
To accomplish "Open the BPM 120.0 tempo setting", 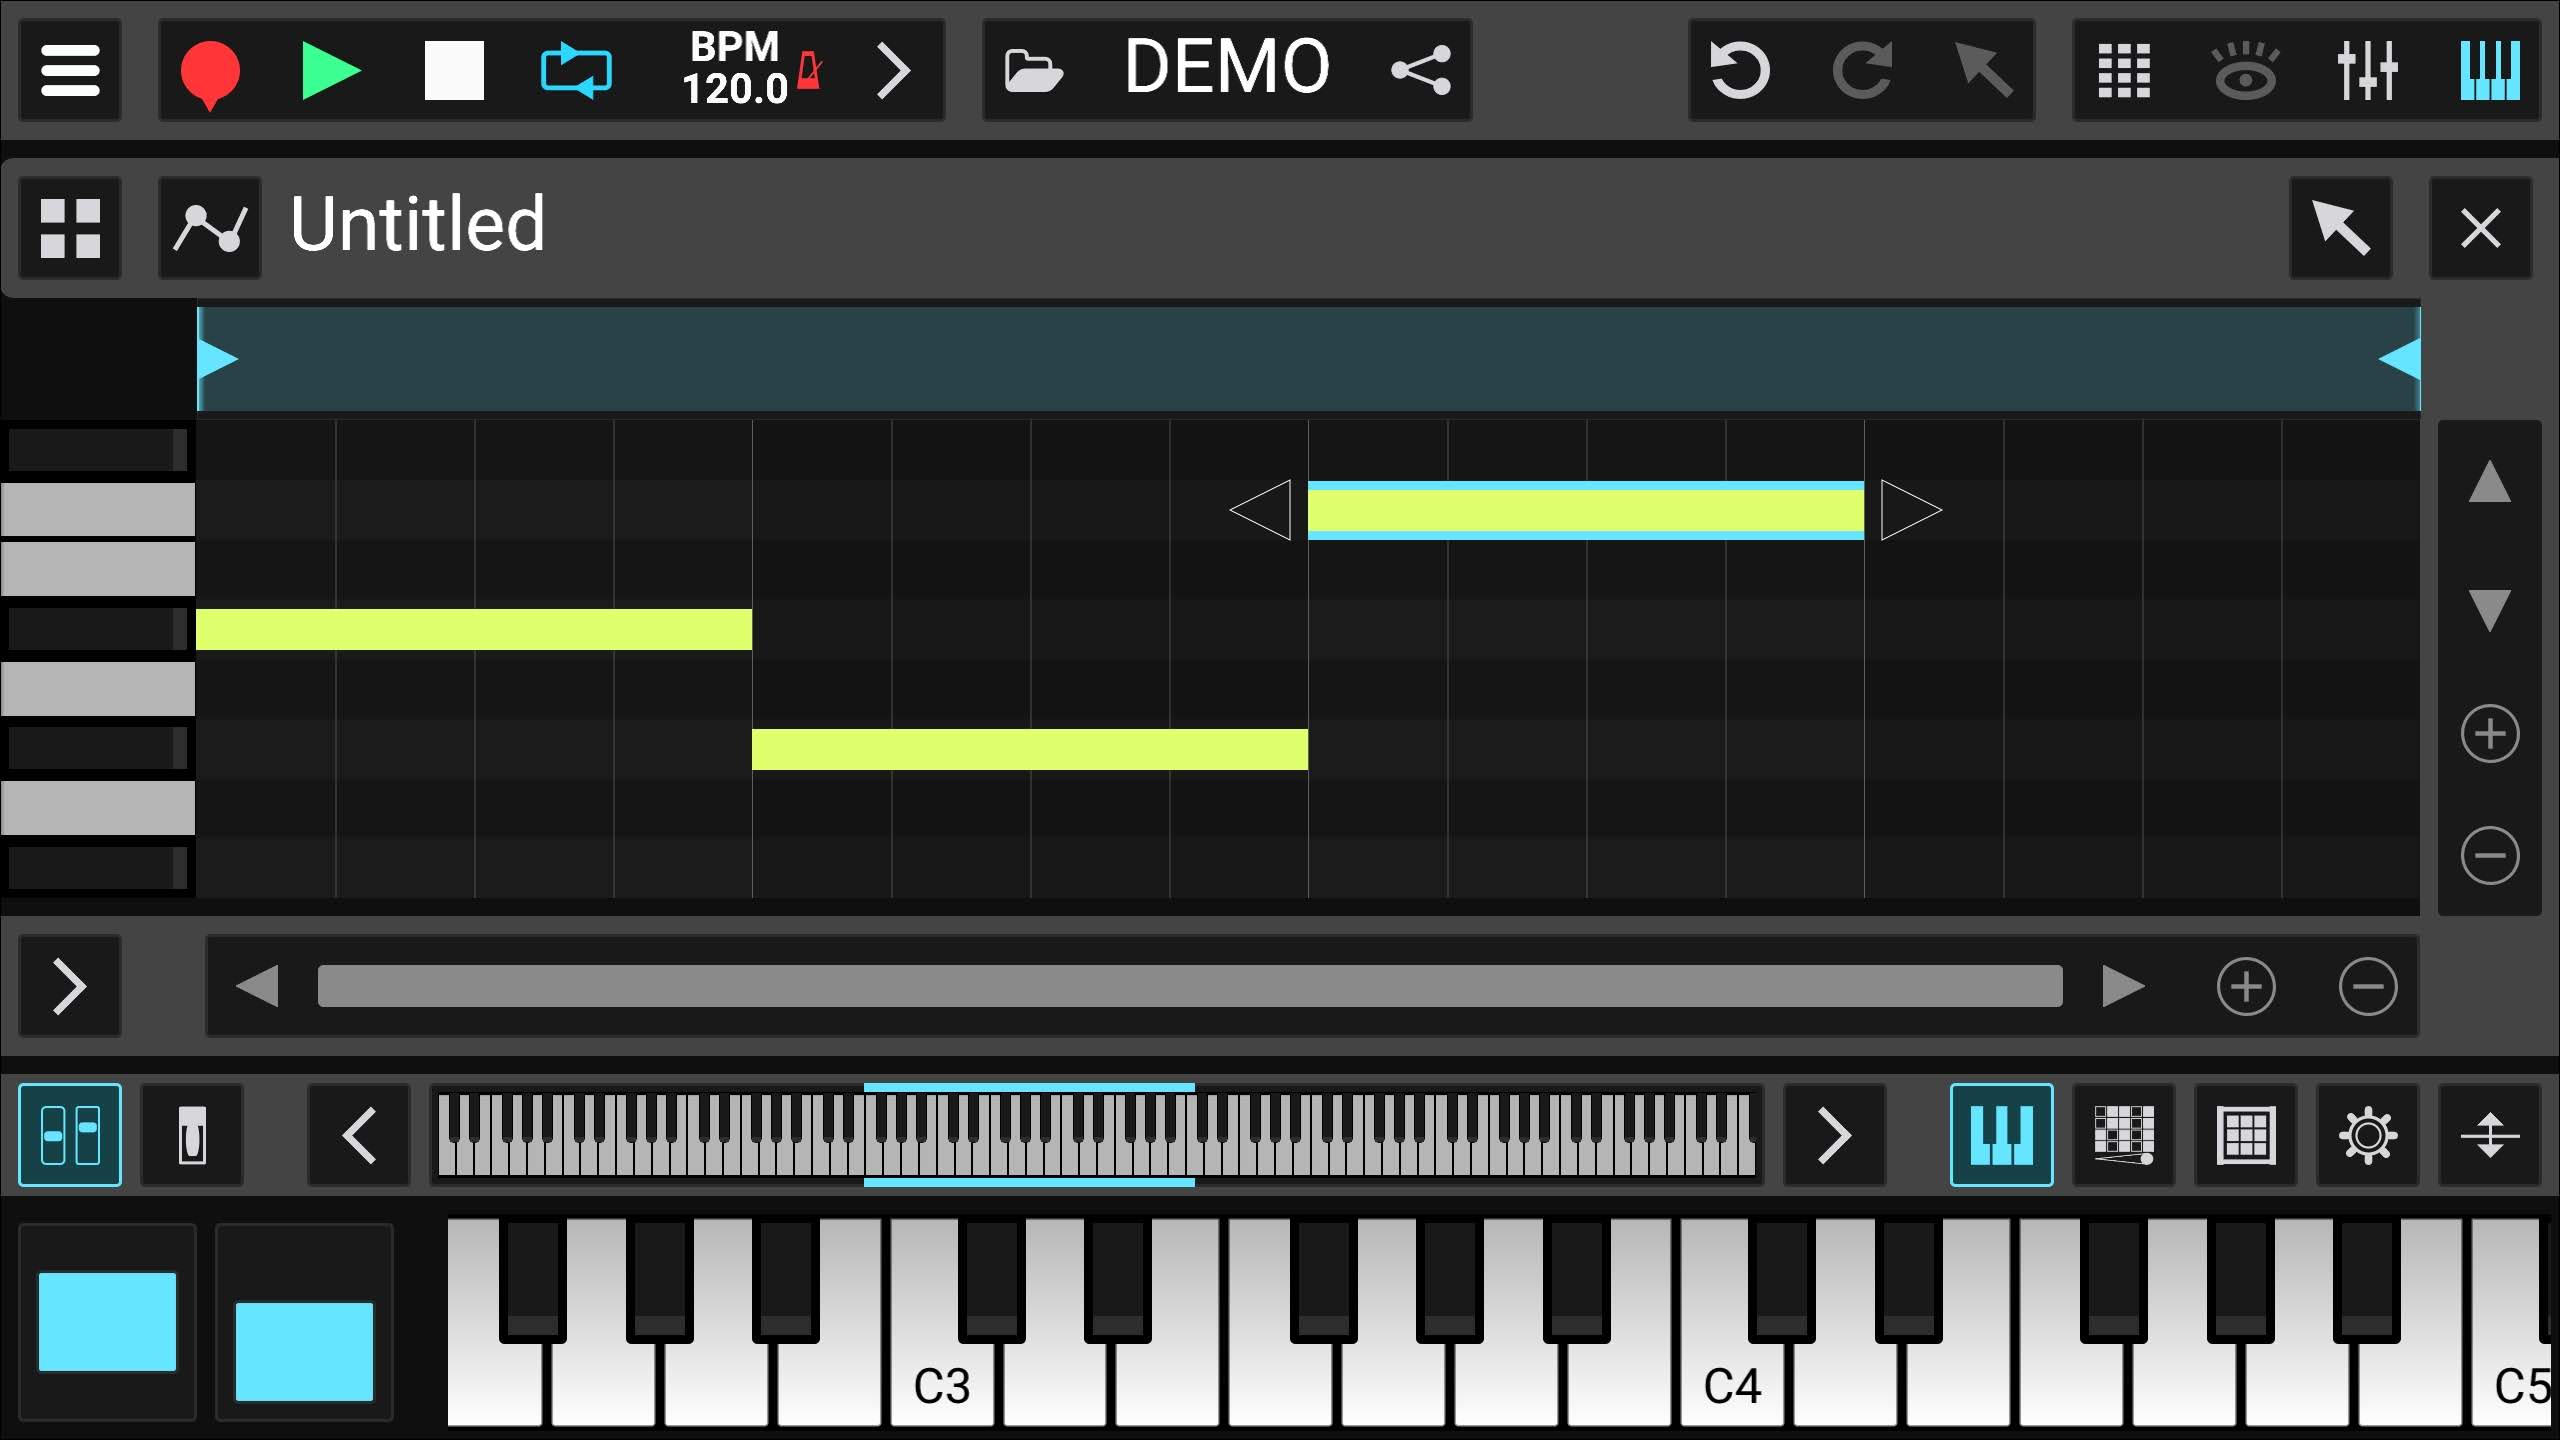I will point(735,68).
